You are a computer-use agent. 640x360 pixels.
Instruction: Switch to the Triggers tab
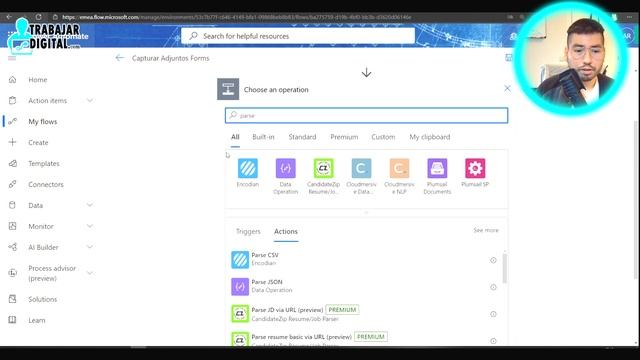(x=248, y=231)
